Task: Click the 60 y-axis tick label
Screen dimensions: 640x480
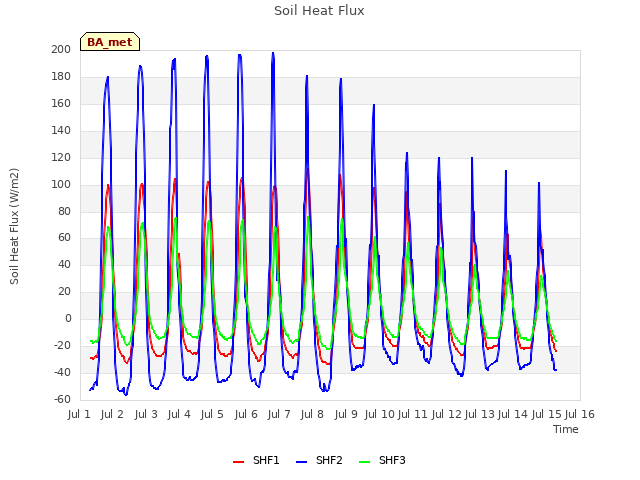Action: [x=64, y=238]
